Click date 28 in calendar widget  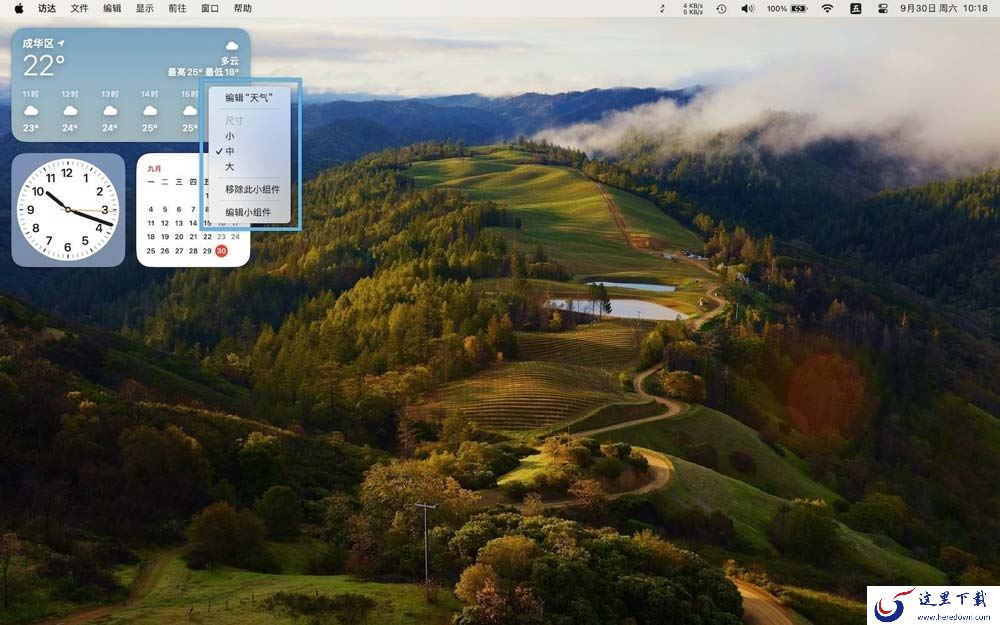pos(193,251)
